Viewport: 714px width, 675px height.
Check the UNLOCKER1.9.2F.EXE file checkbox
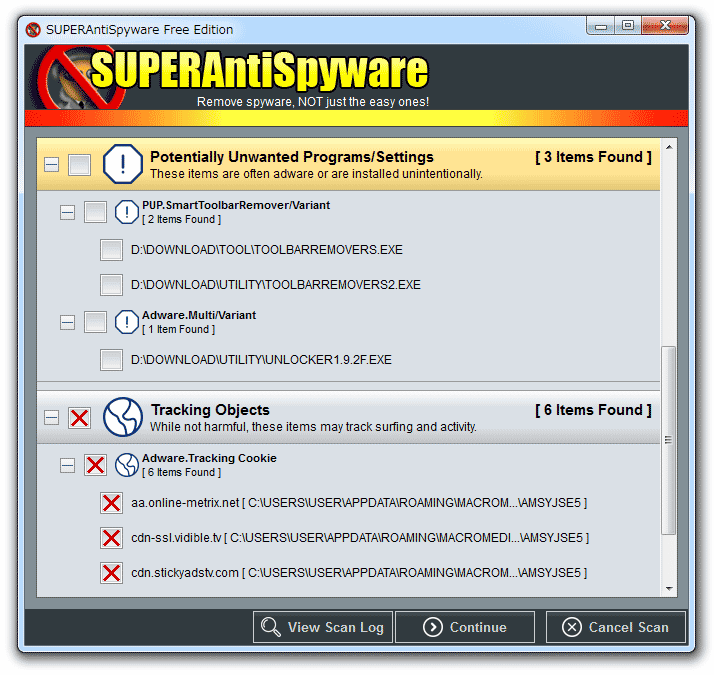tap(112, 360)
